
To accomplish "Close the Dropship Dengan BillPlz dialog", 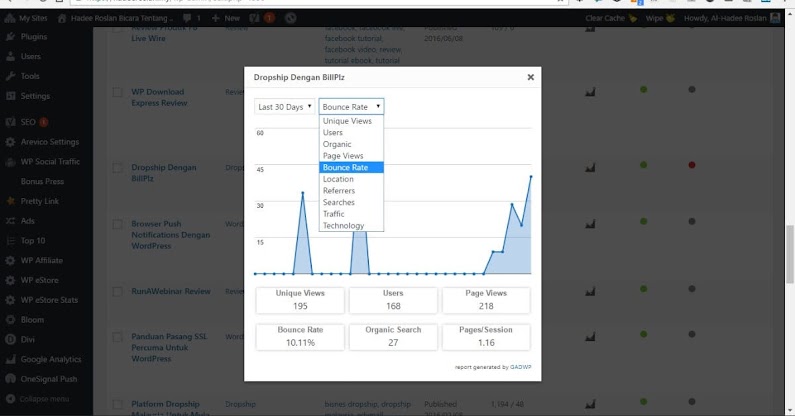I will click(x=530, y=77).
